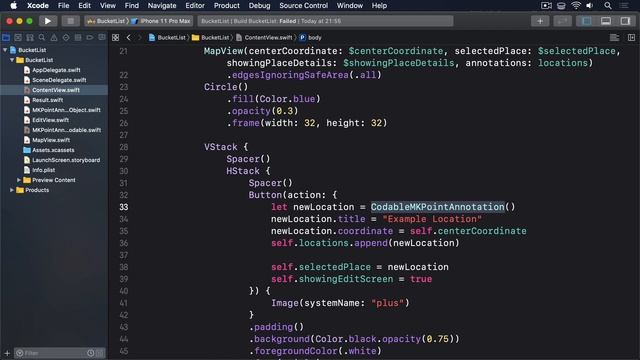Select Assets.xcassets in navigator
640x360 pixels.
point(53,150)
